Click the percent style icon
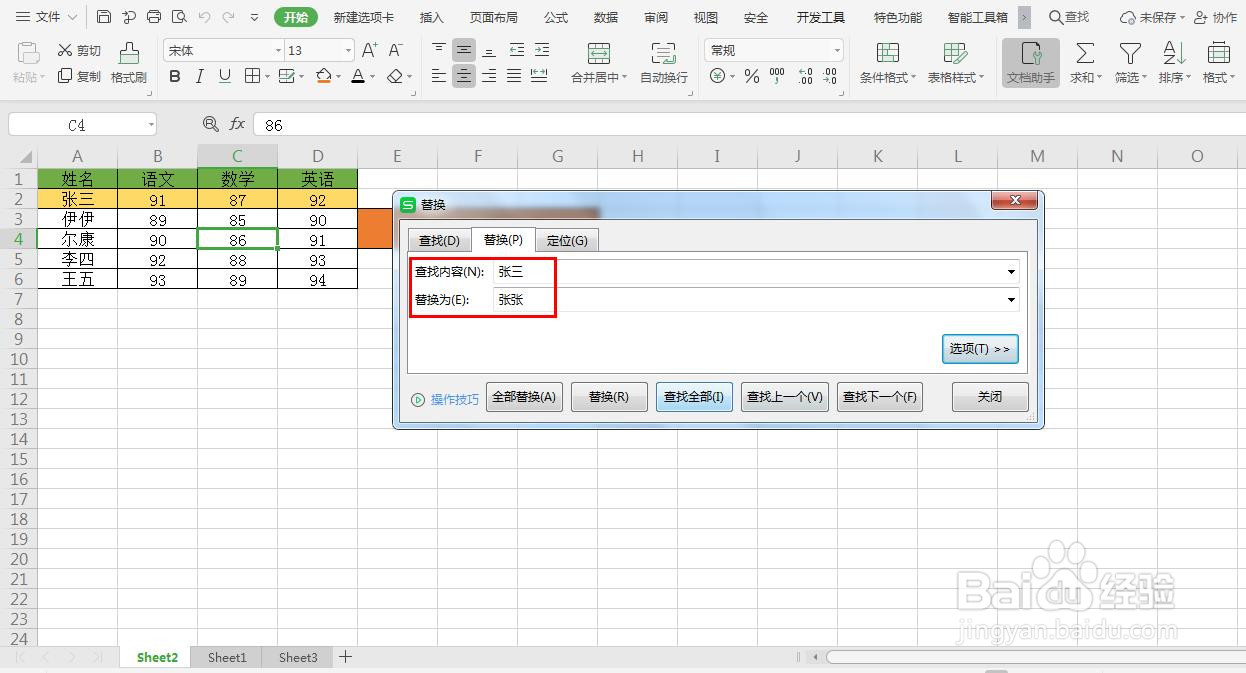 pos(752,76)
